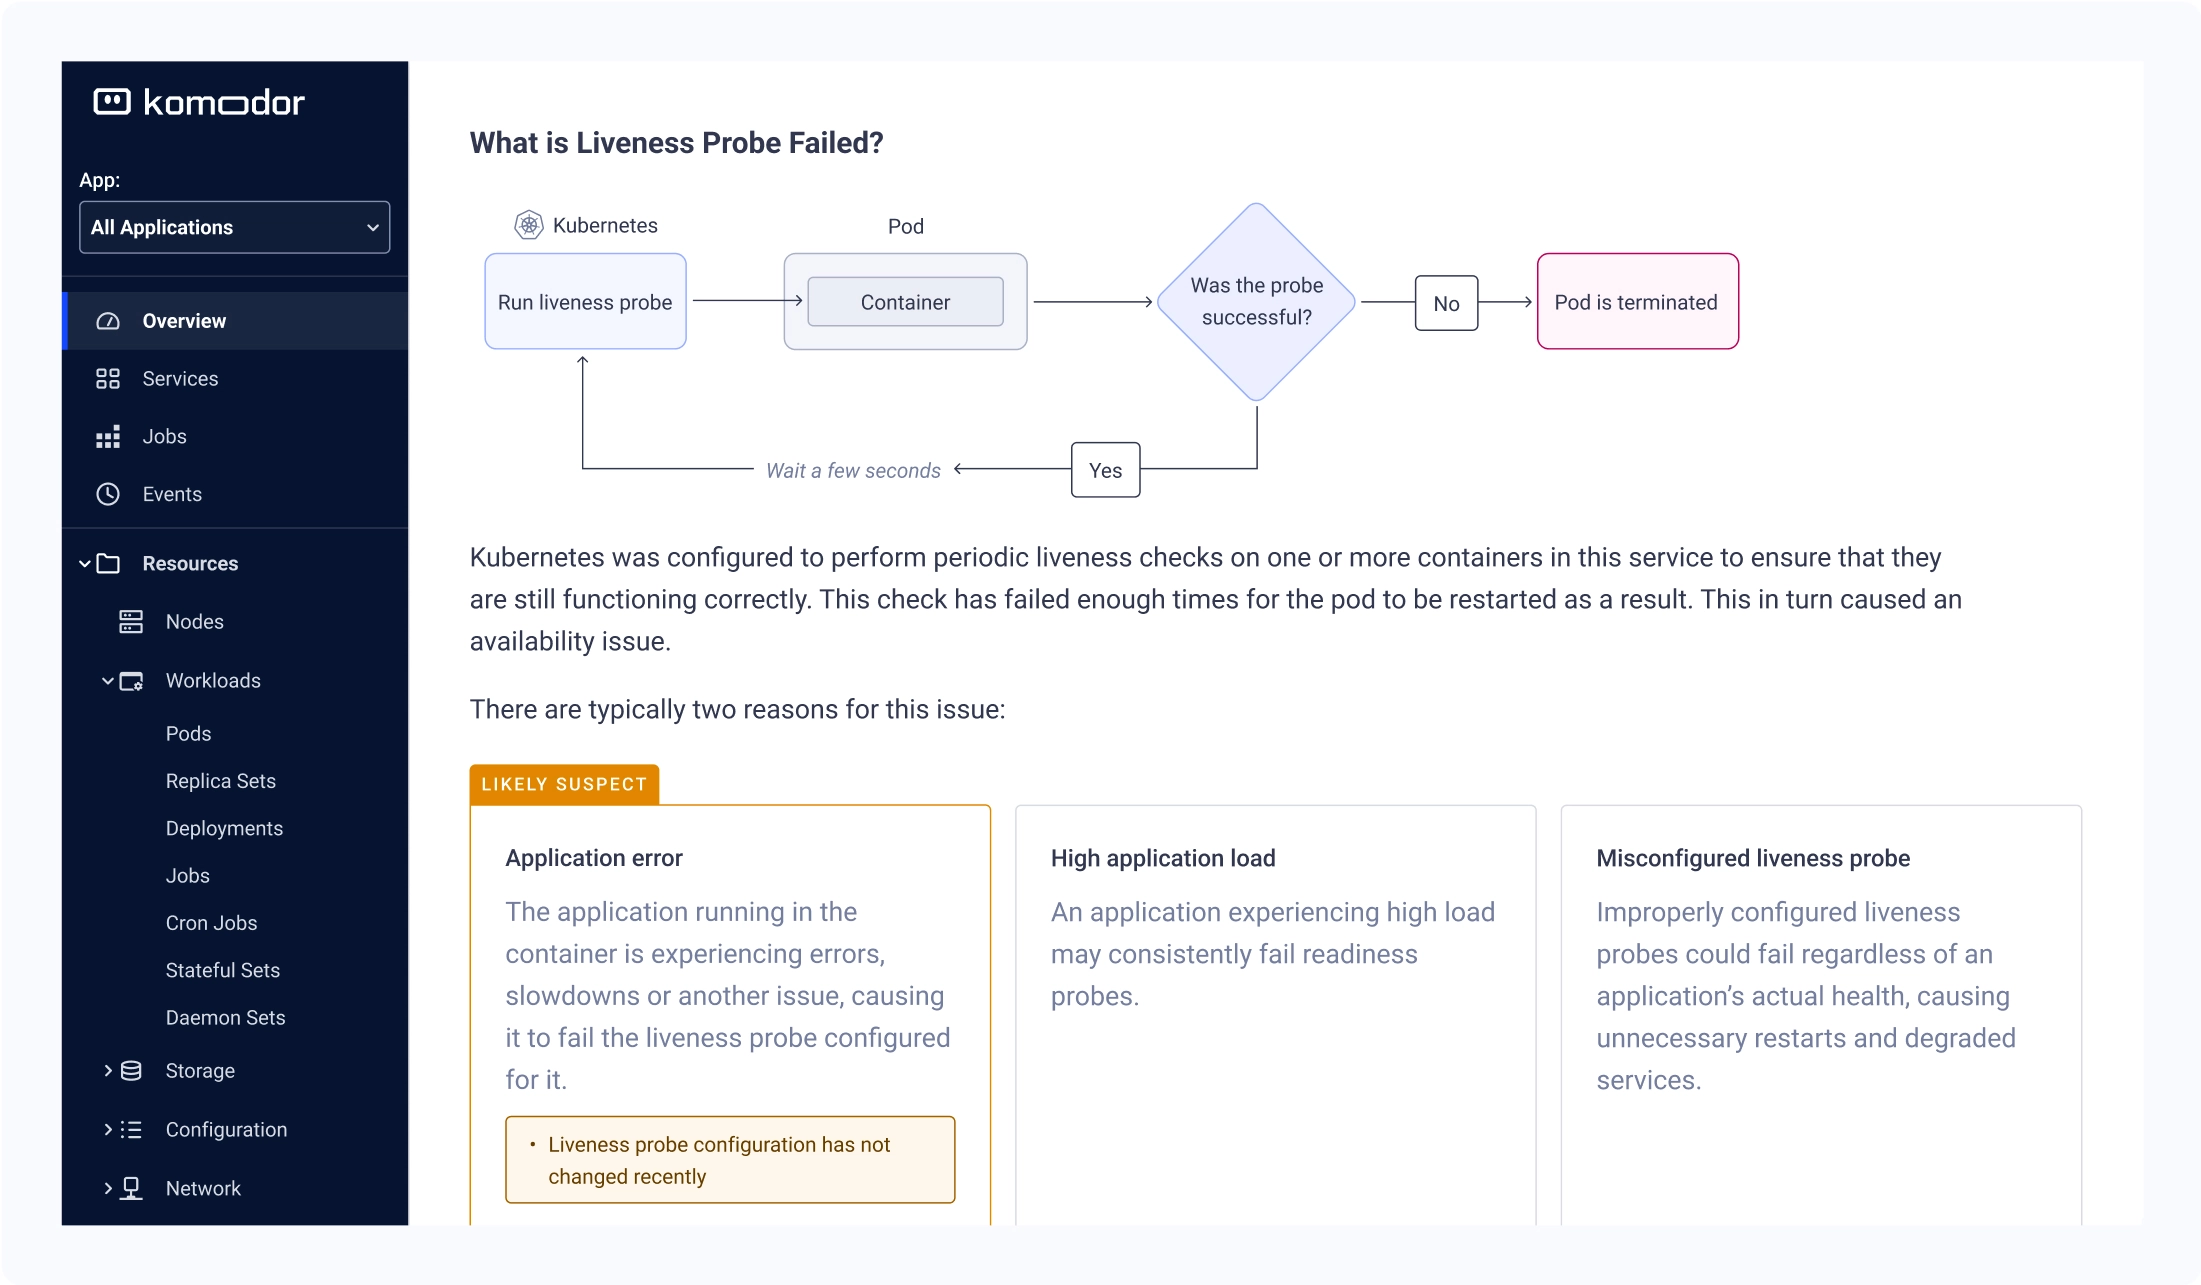This screenshot has height=1285, width=2201.
Task: Select the Misconfigured liveness probe card
Action: 1821,1014
